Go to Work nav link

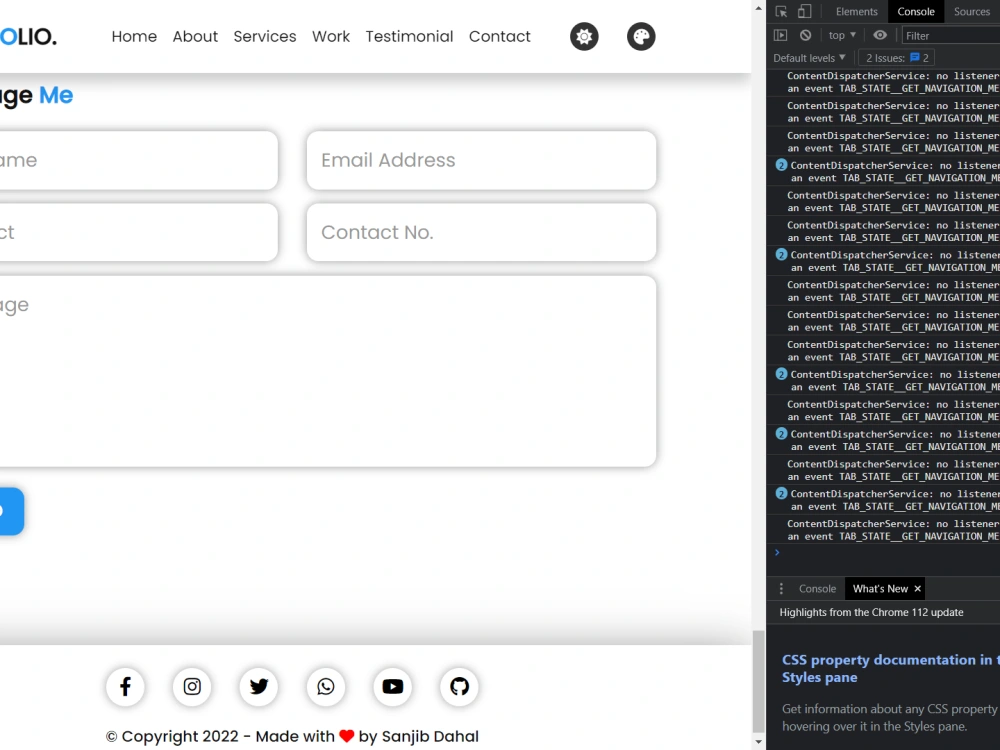coord(331,36)
